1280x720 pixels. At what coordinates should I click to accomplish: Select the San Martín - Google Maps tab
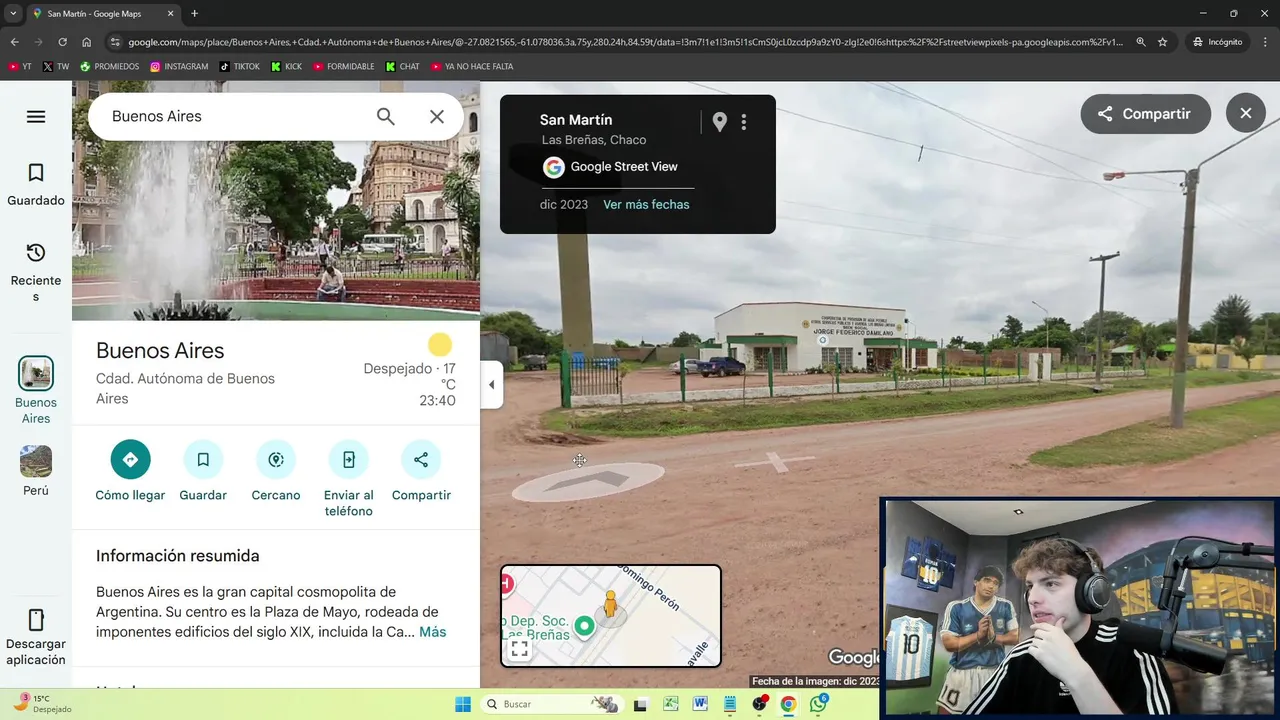coord(103,14)
